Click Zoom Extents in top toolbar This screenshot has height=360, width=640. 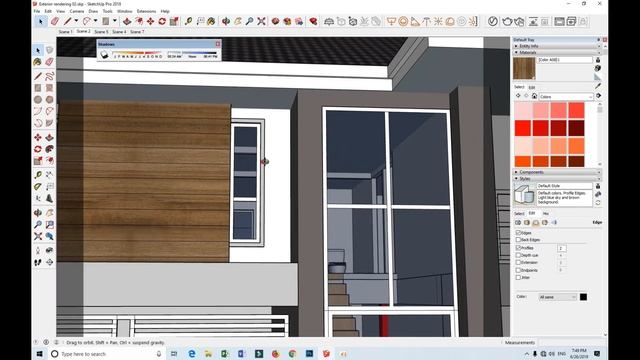point(261,21)
